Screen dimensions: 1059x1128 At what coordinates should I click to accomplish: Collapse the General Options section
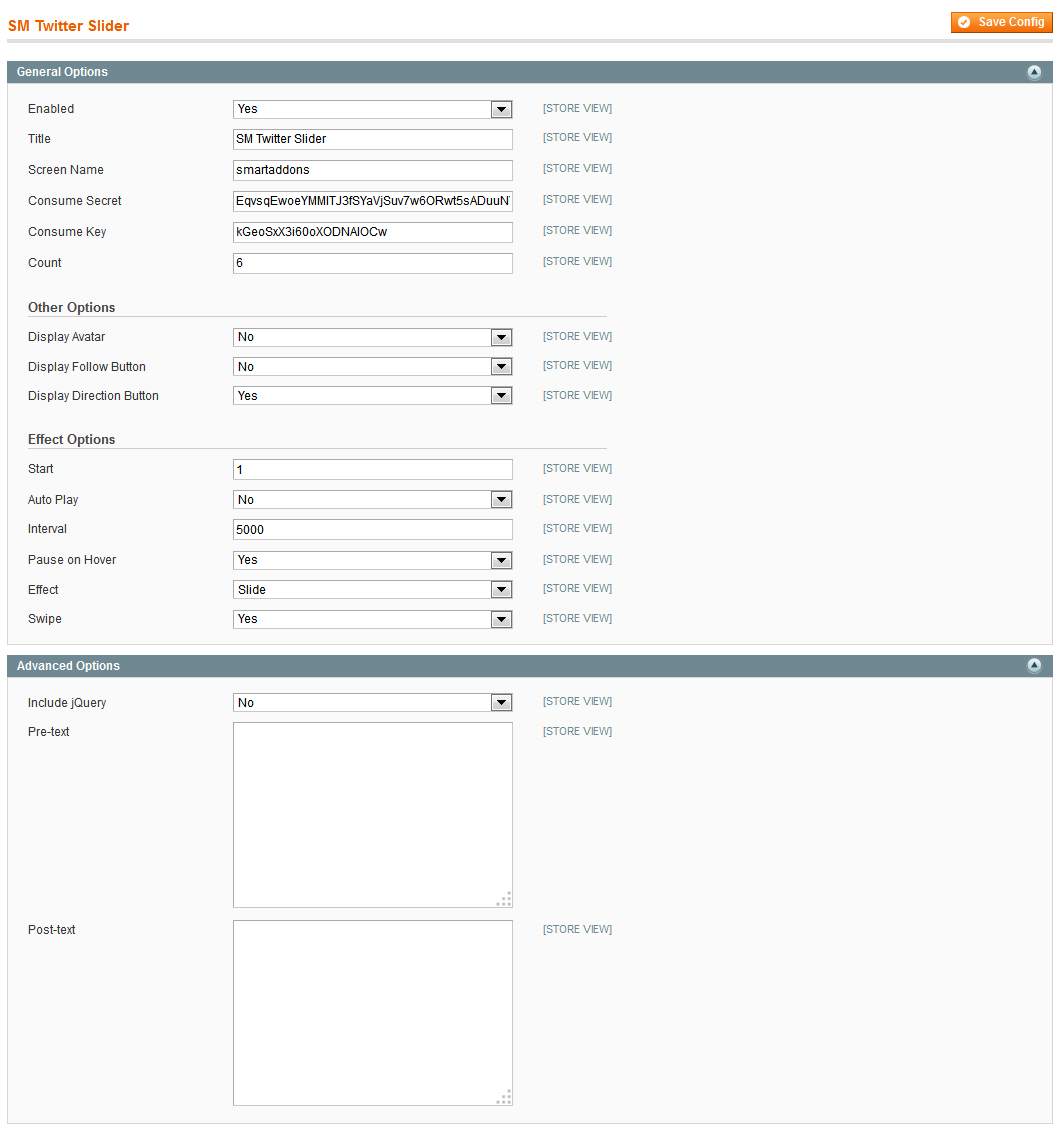pyautogui.click(x=1034, y=72)
